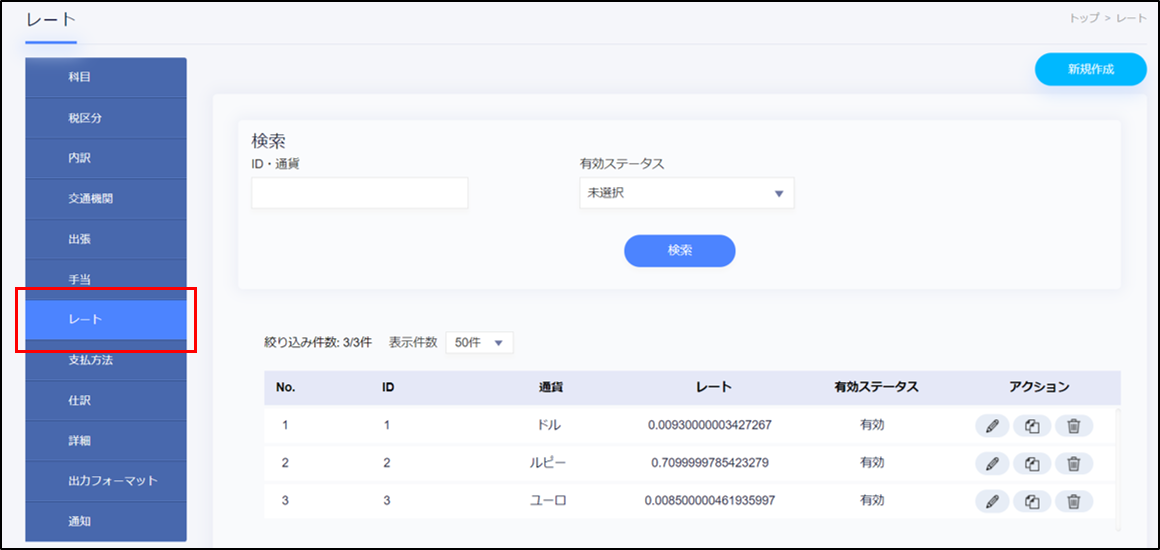Go to 出力フォーマット menu item
Viewport: 1160px width, 550px height.
[x=106, y=481]
